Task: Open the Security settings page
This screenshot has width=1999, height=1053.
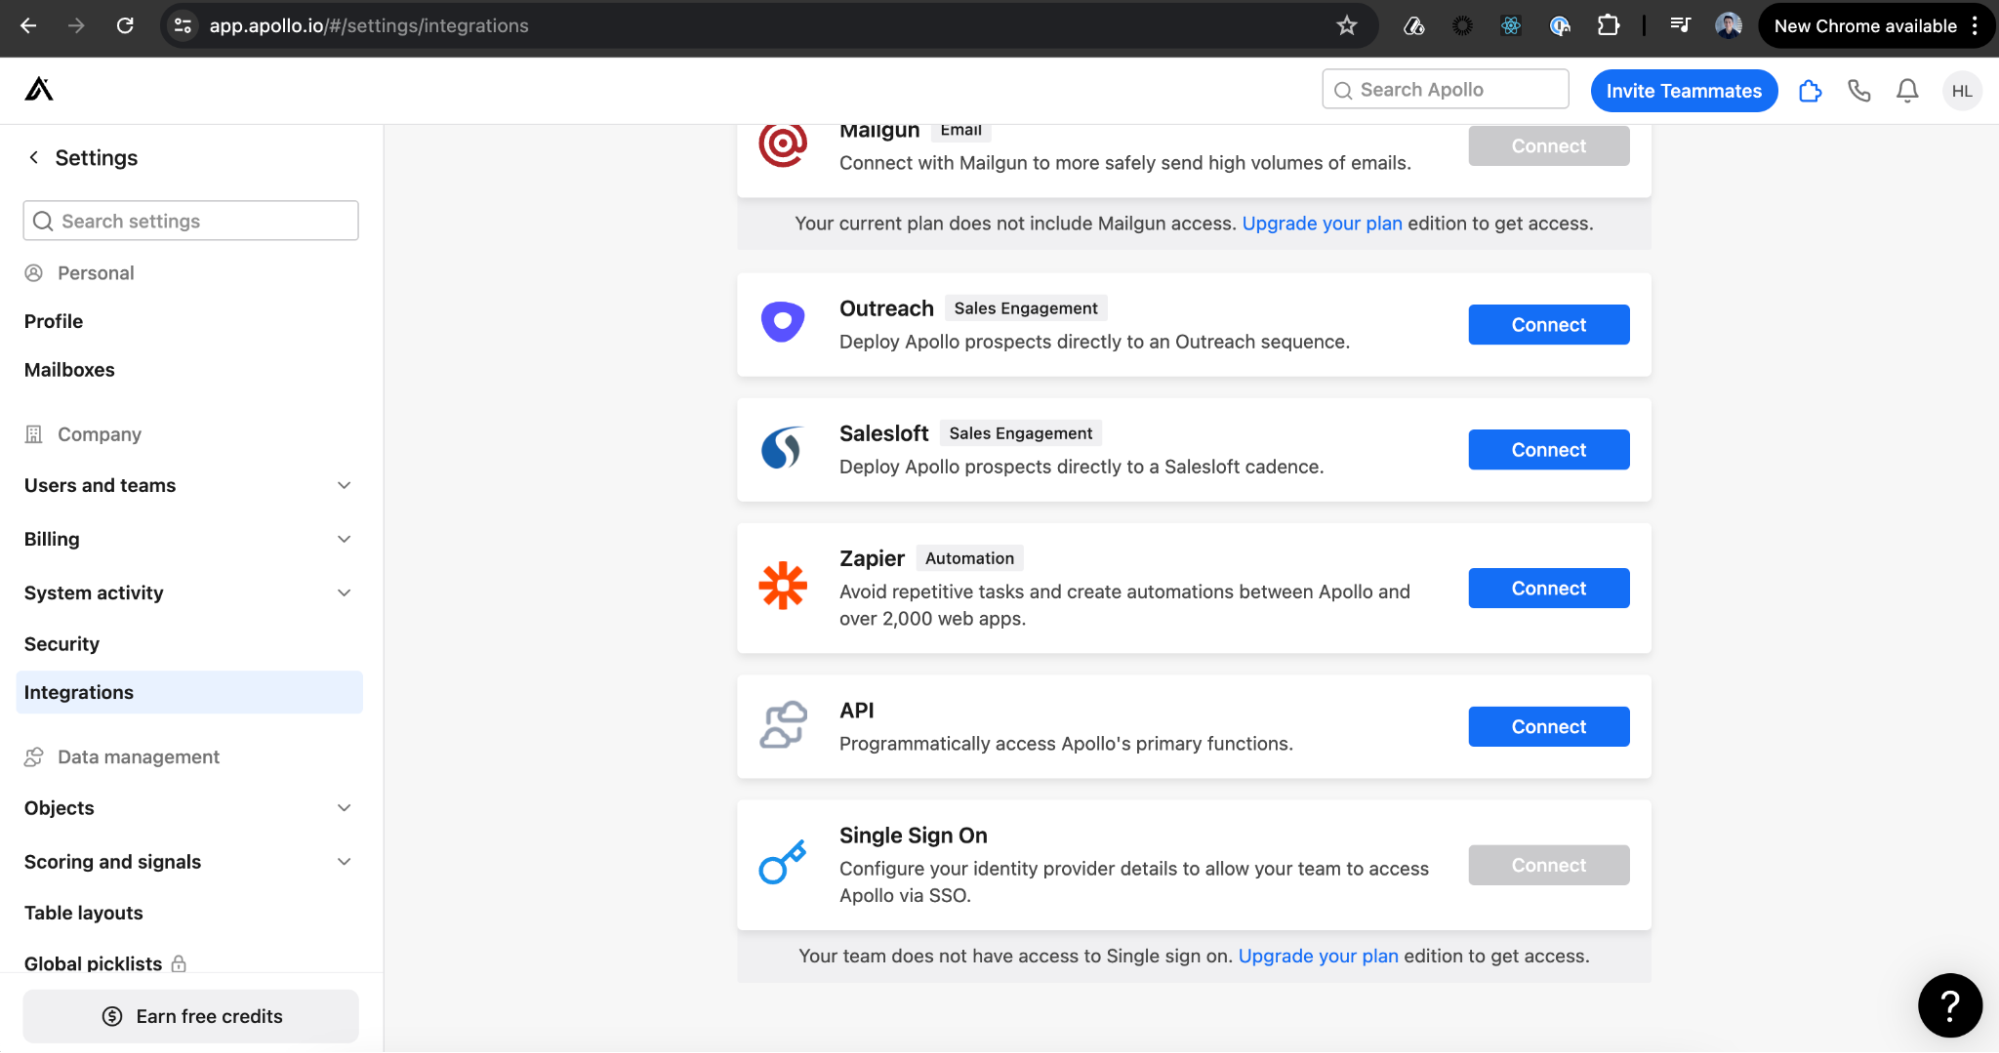Action: pyautogui.click(x=61, y=643)
